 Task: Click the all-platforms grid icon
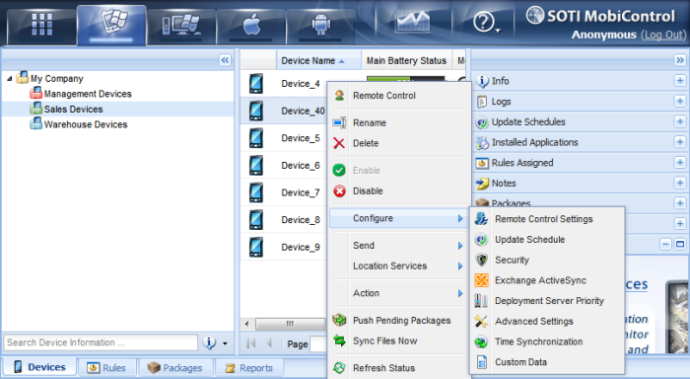click(x=42, y=25)
